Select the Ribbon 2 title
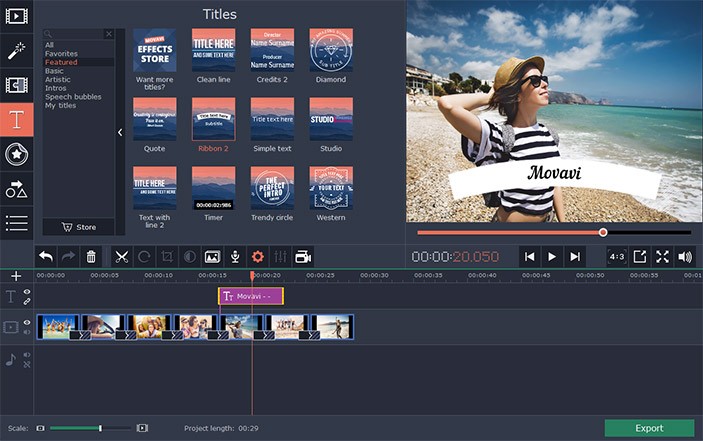This screenshot has width=703, height=441. 213,119
